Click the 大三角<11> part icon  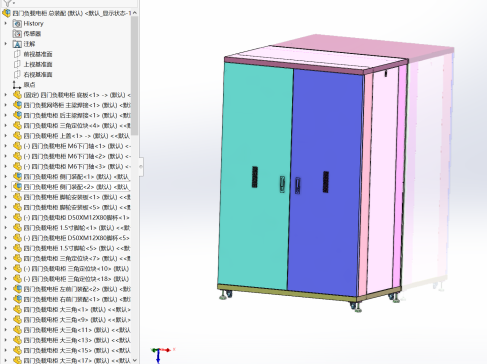tap(17, 330)
